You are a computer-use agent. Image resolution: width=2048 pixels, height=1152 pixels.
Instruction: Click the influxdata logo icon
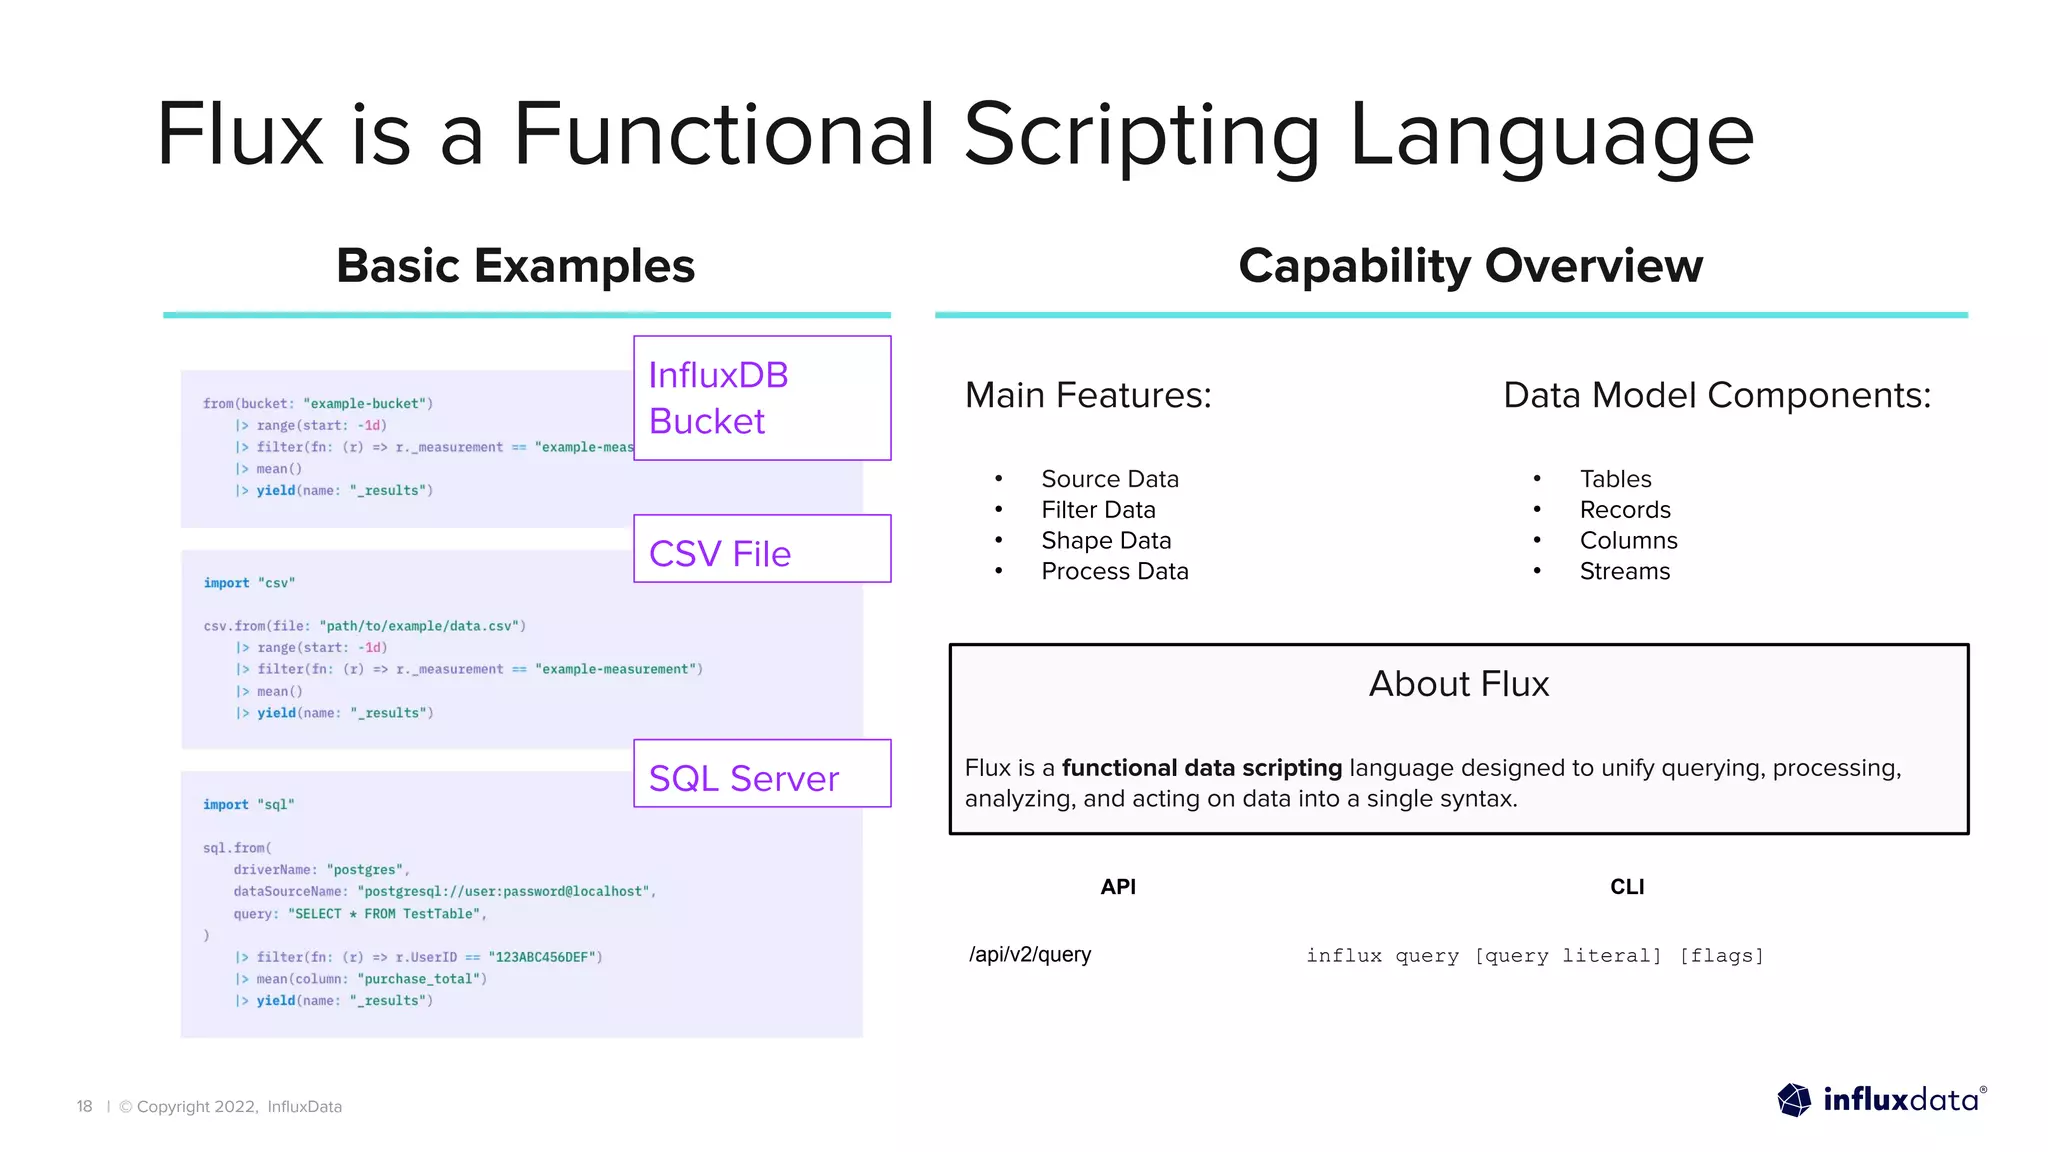[x=1794, y=1100]
